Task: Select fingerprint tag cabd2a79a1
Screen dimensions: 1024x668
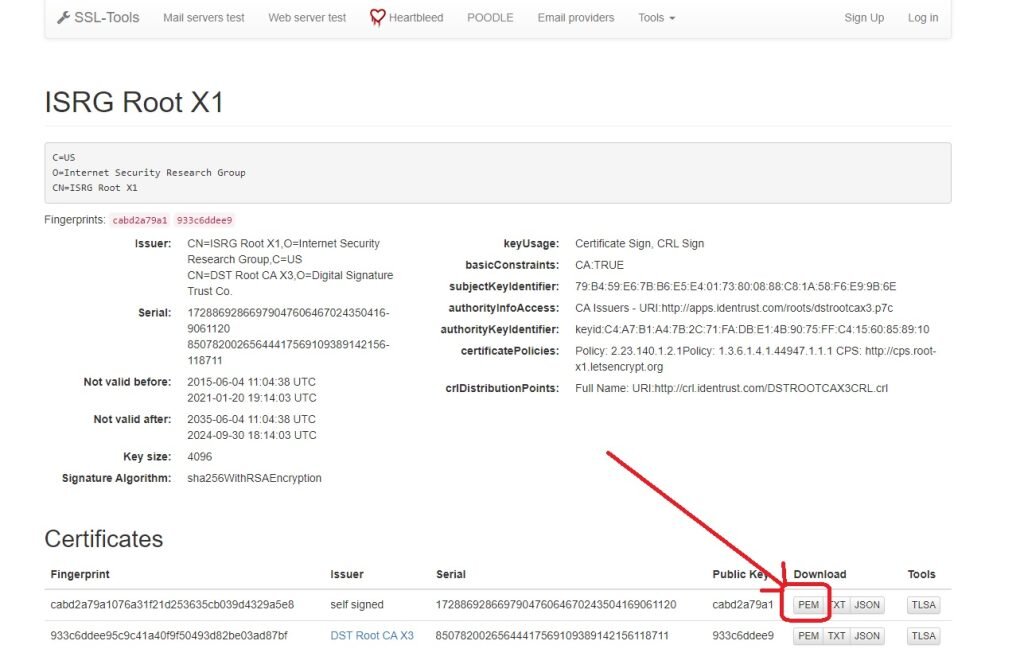Action: point(140,220)
